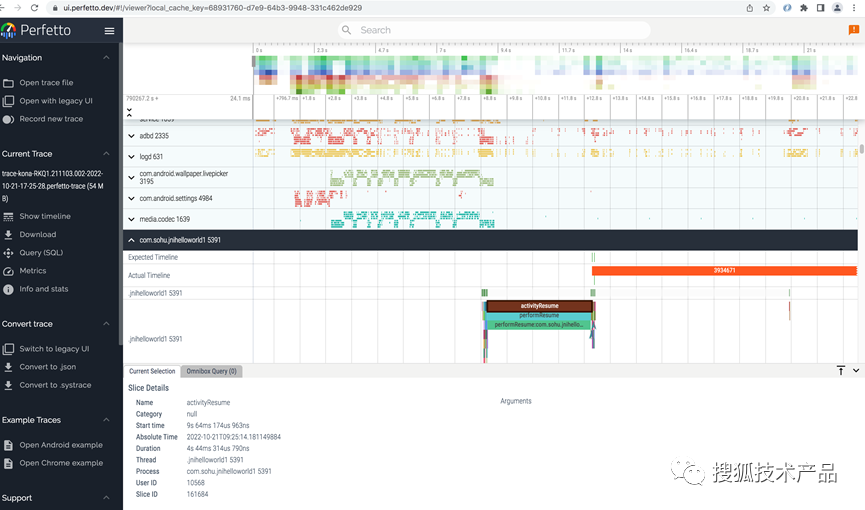865x510 pixels.
Task: Move details panel to top with arrow icon
Action: pos(841,371)
